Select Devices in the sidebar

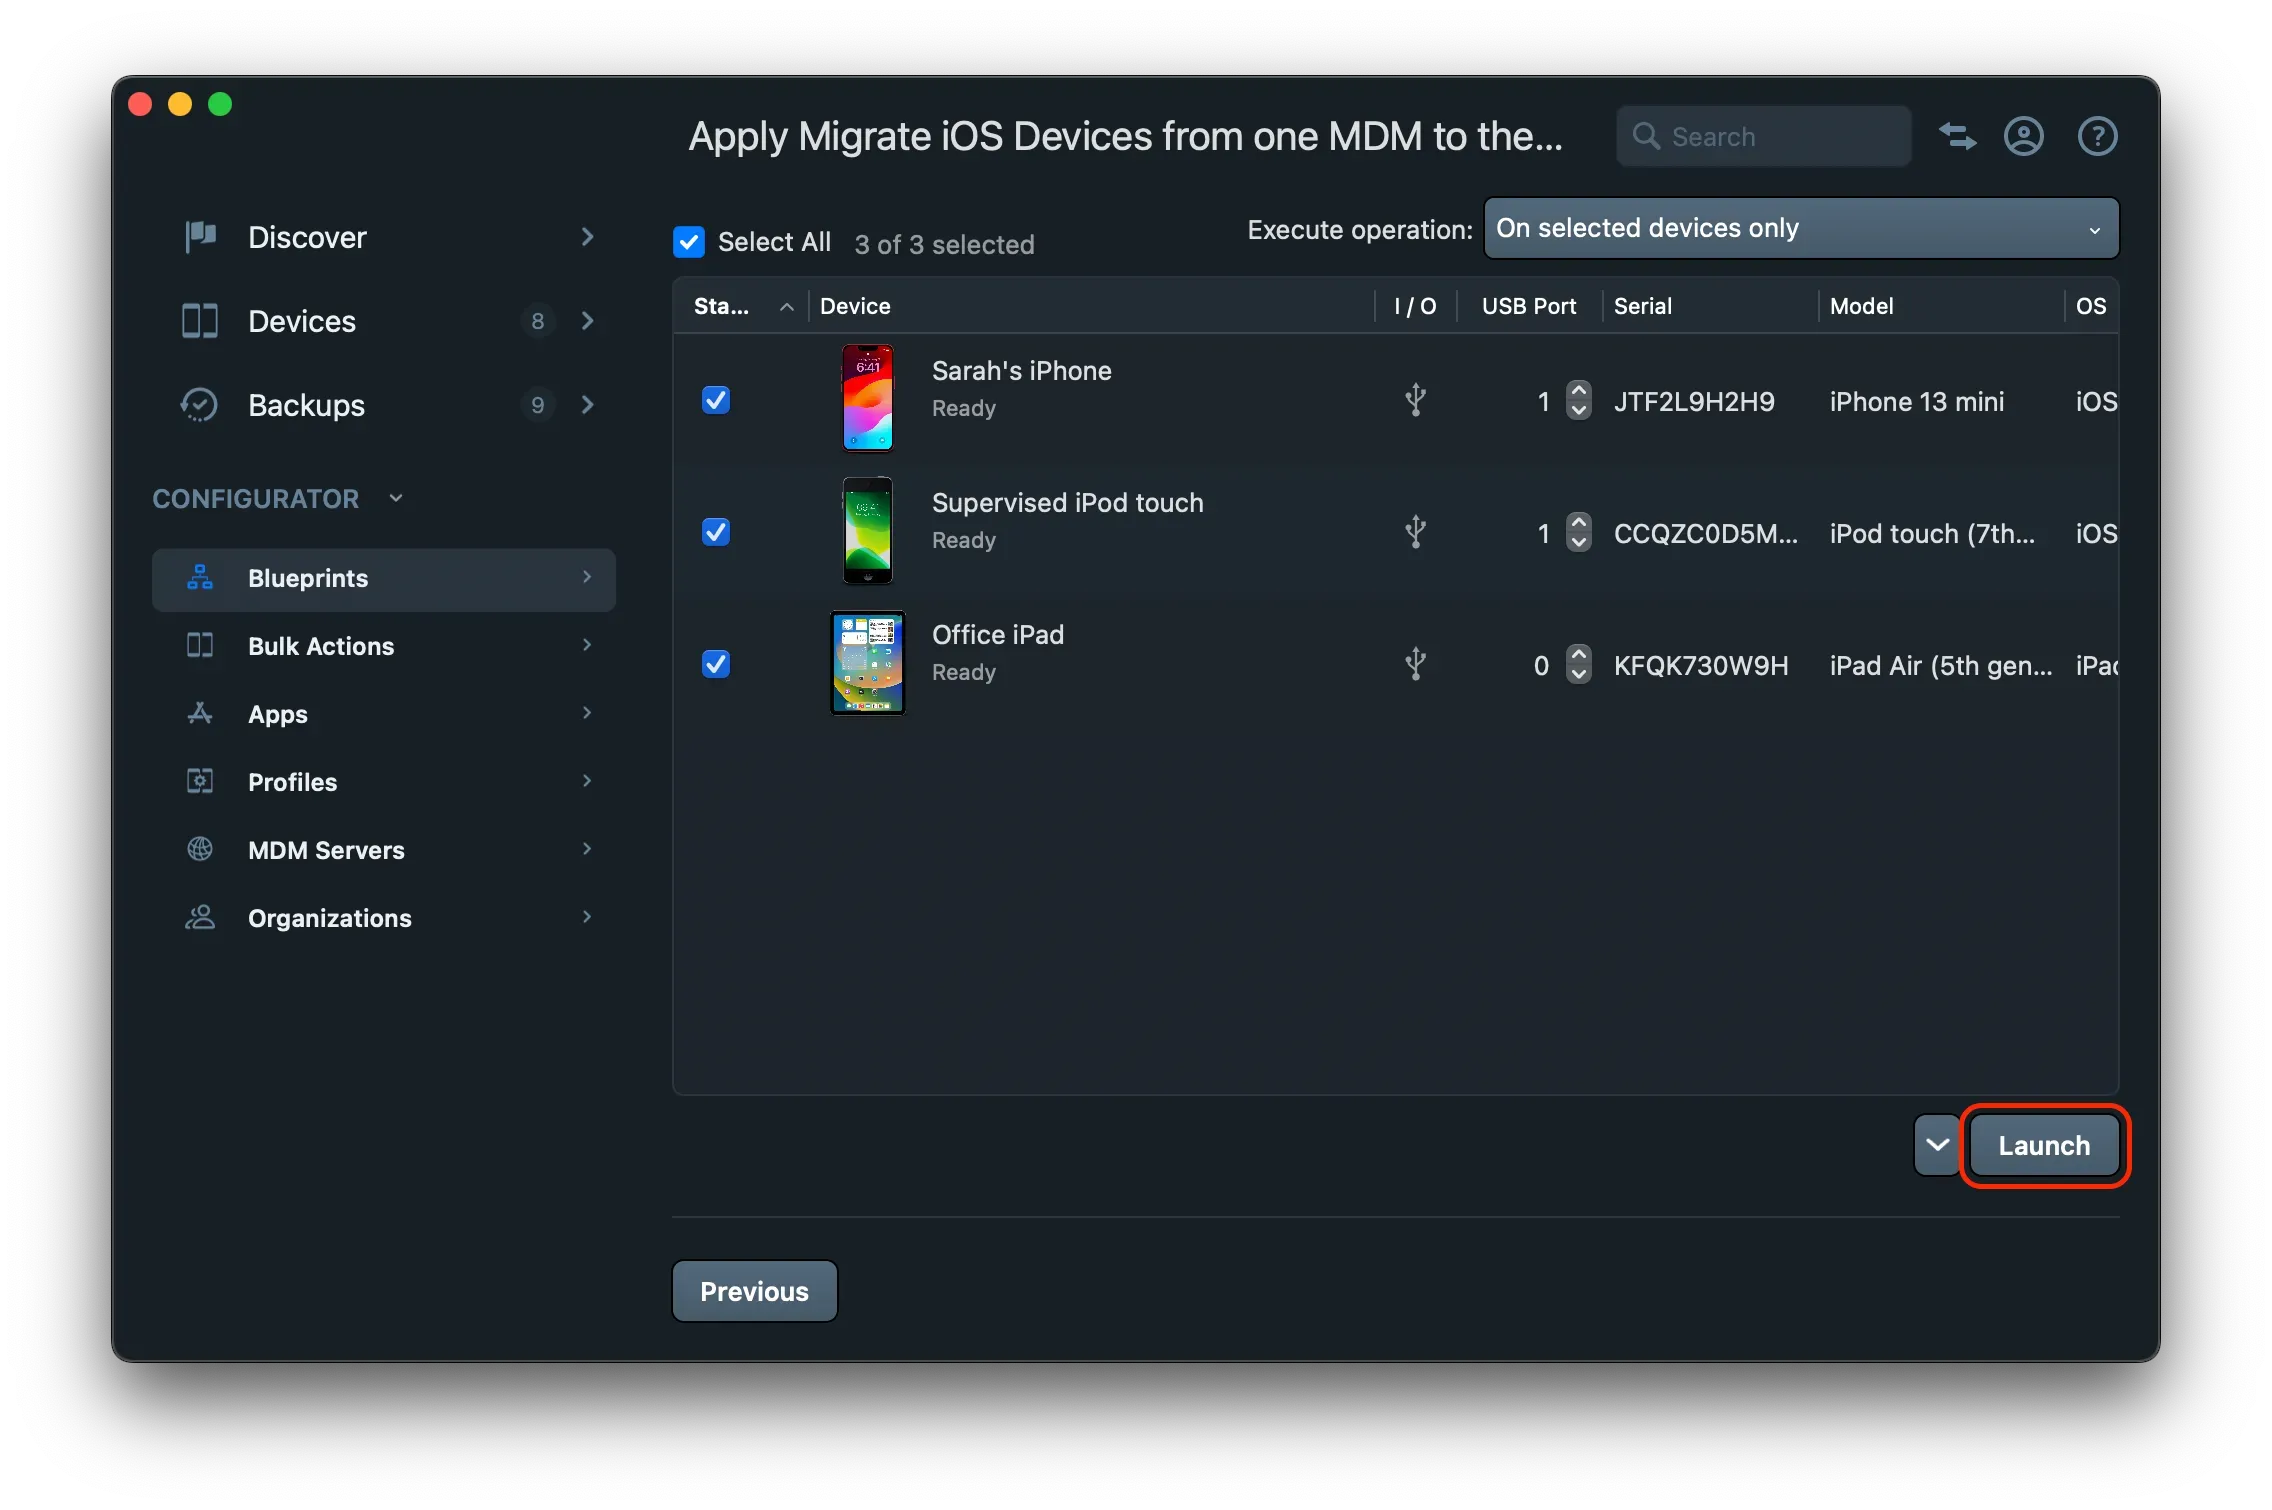(x=301, y=321)
